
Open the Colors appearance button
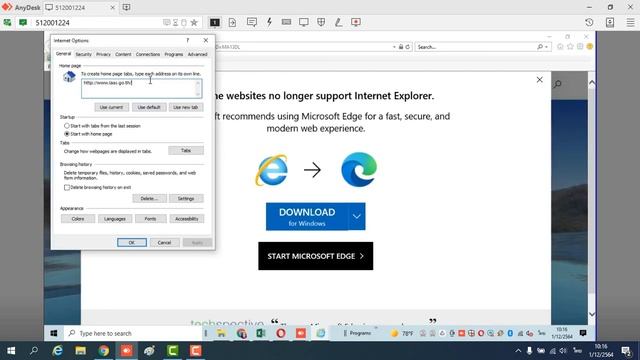tap(78, 219)
